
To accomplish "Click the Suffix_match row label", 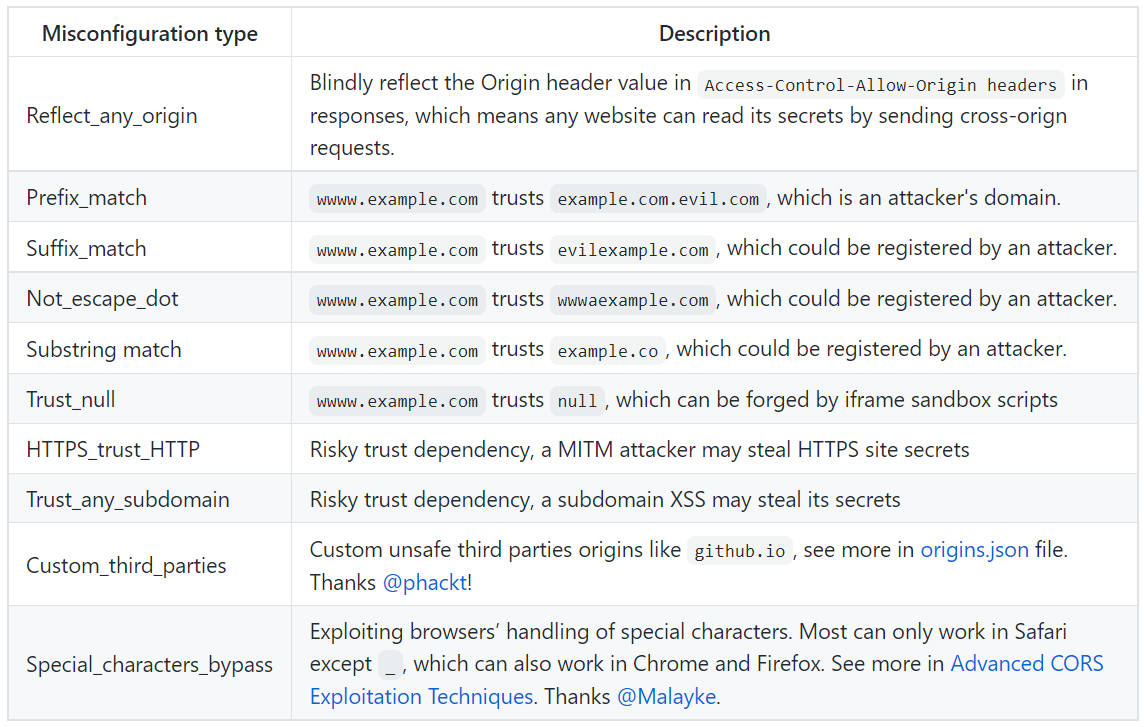I will [x=86, y=249].
